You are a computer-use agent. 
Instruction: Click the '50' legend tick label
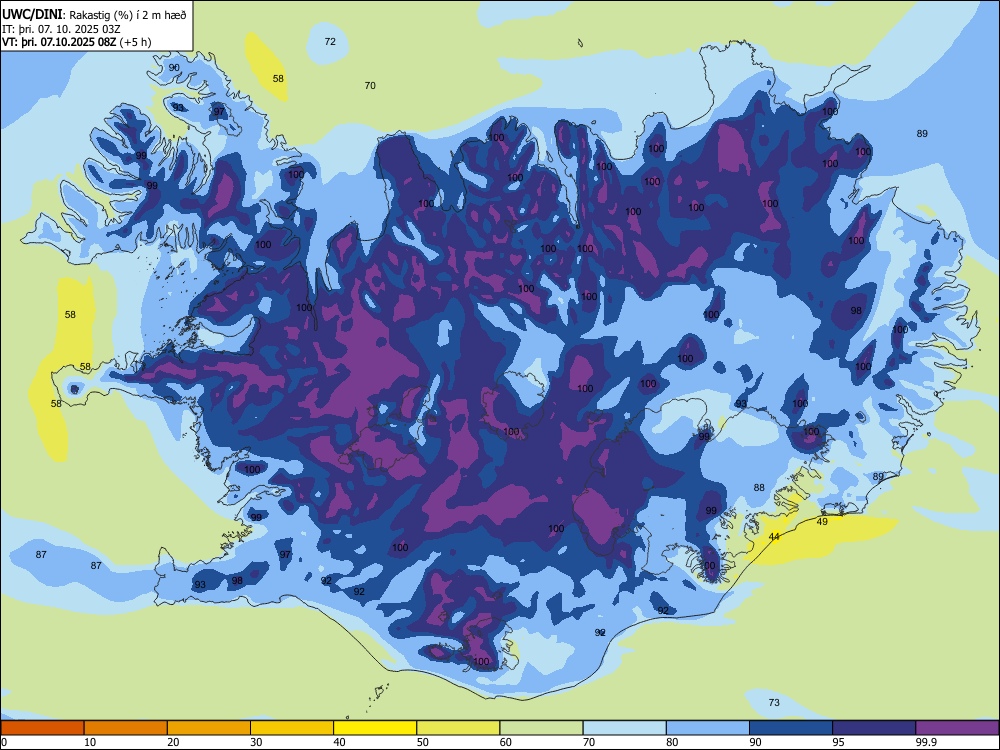click(x=423, y=742)
